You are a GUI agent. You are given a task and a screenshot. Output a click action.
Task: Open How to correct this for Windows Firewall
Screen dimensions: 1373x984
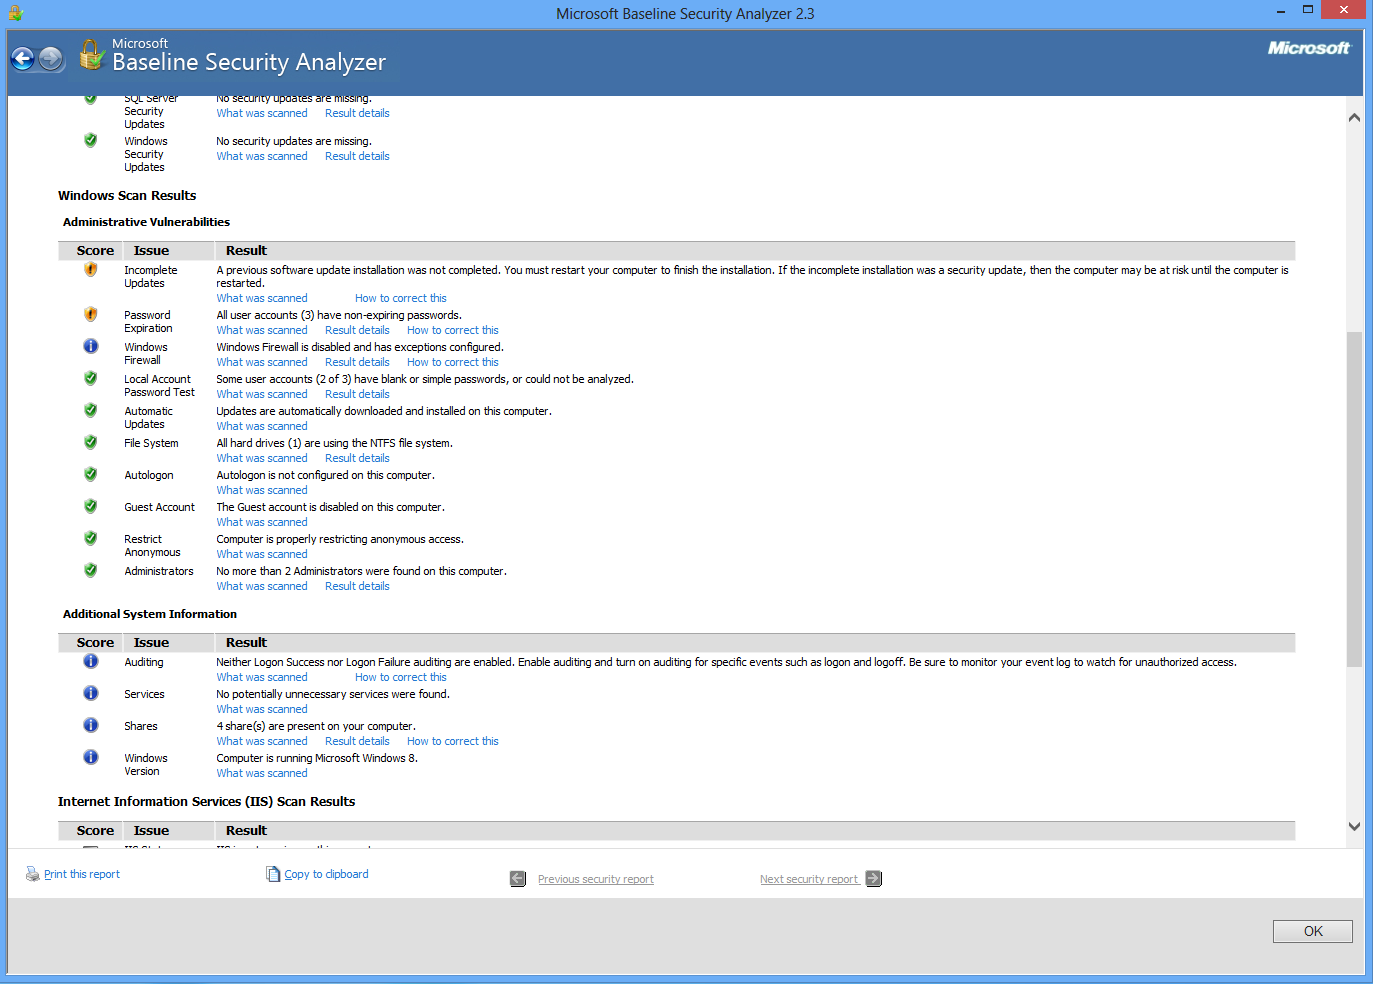453,362
